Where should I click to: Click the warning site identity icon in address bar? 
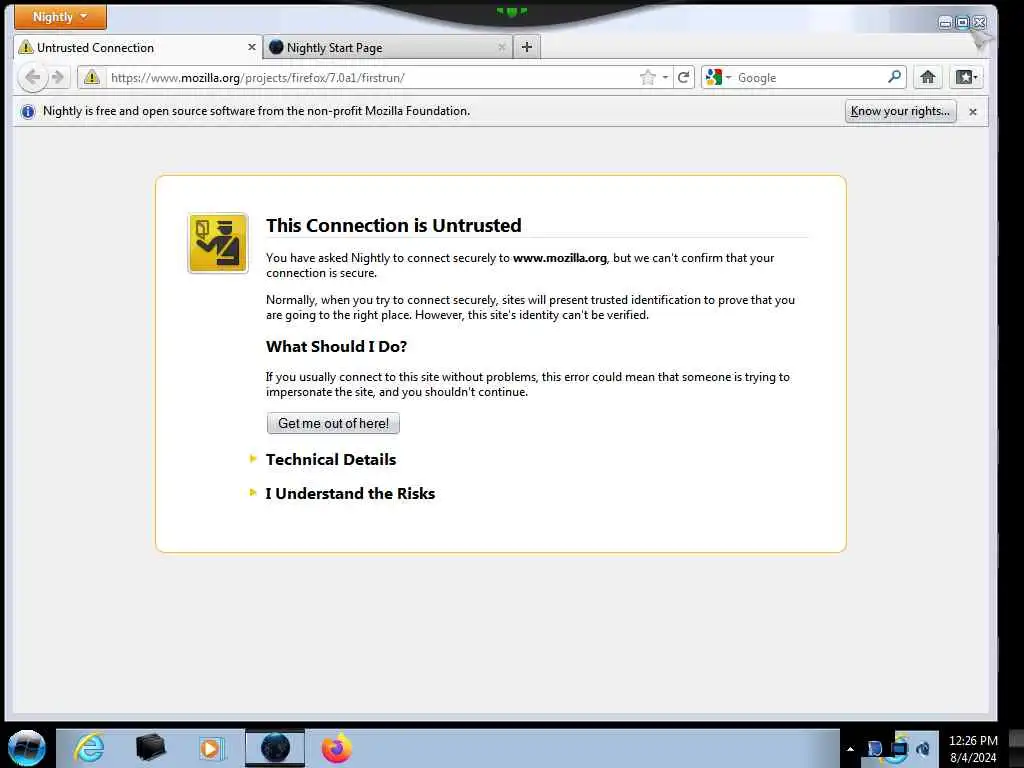92,78
